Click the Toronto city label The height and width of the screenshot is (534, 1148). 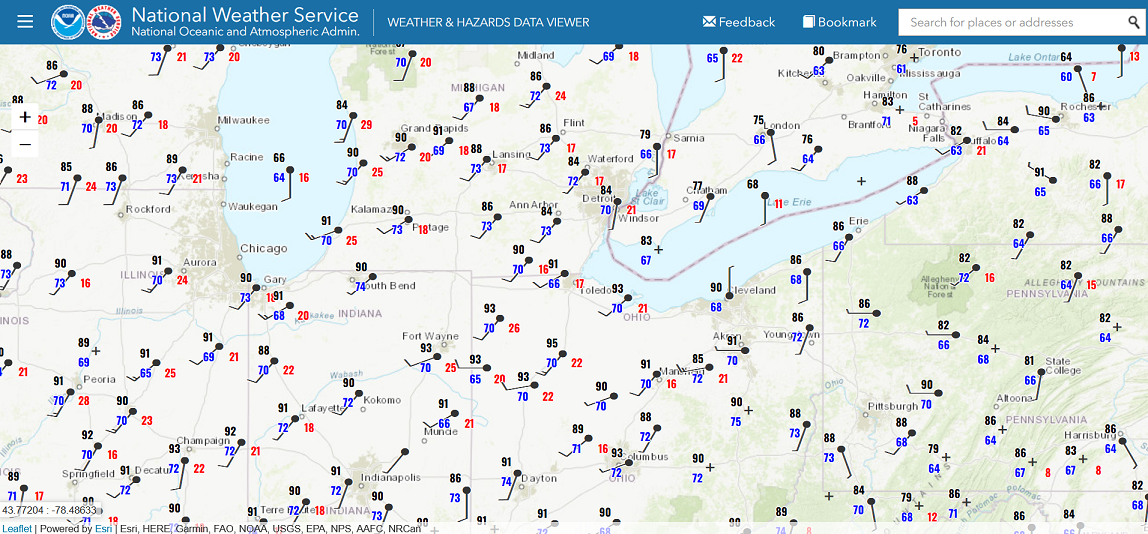pyautogui.click(x=939, y=53)
